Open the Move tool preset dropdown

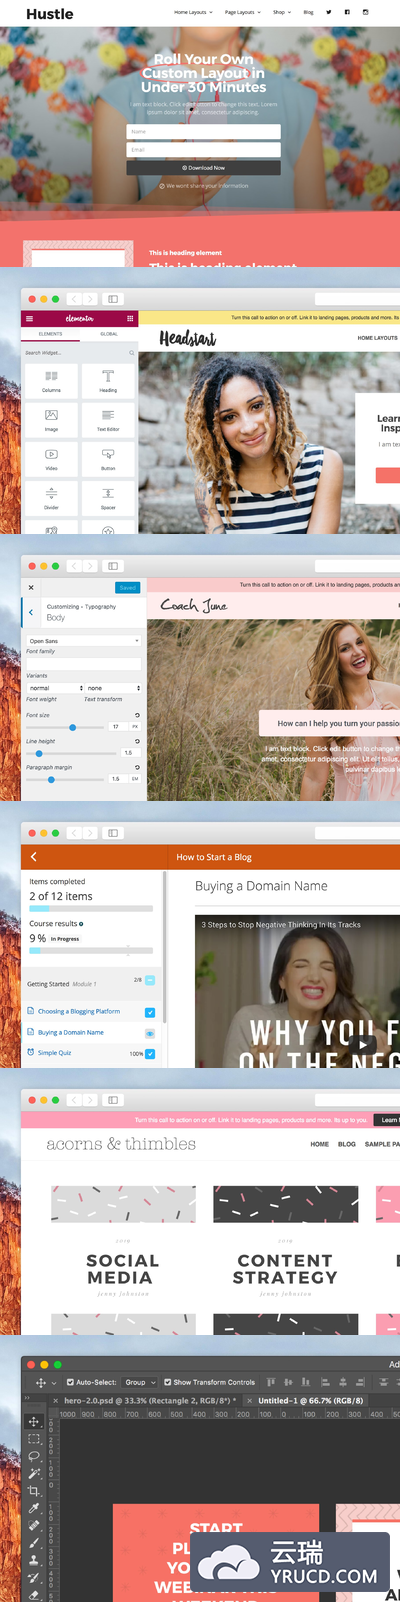[x=53, y=1382]
